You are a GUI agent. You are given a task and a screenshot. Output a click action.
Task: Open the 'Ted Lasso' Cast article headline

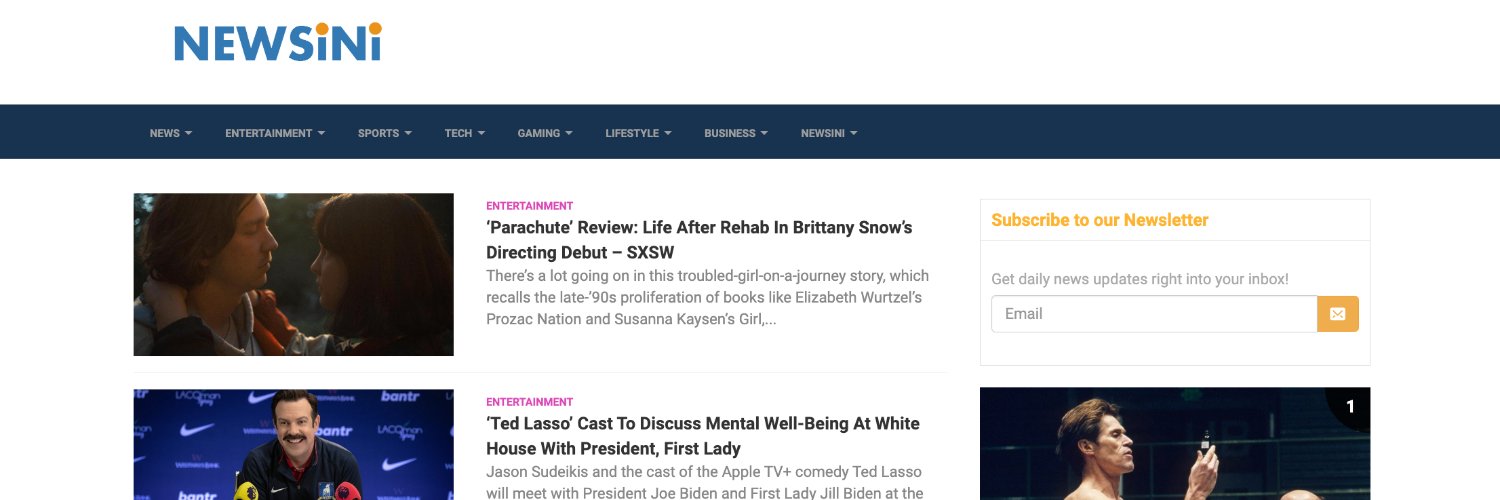tap(703, 436)
